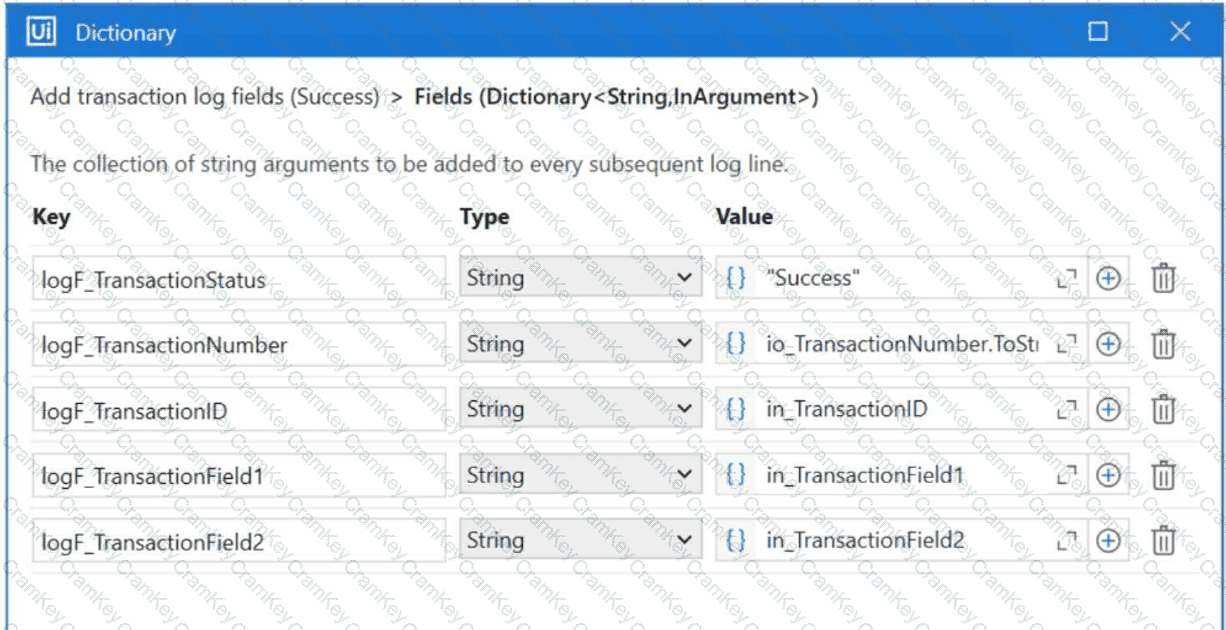
Task: Open the Type dropdown for logF_TransactionNumber
Action: pyautogui.click(x=581, y=344)
